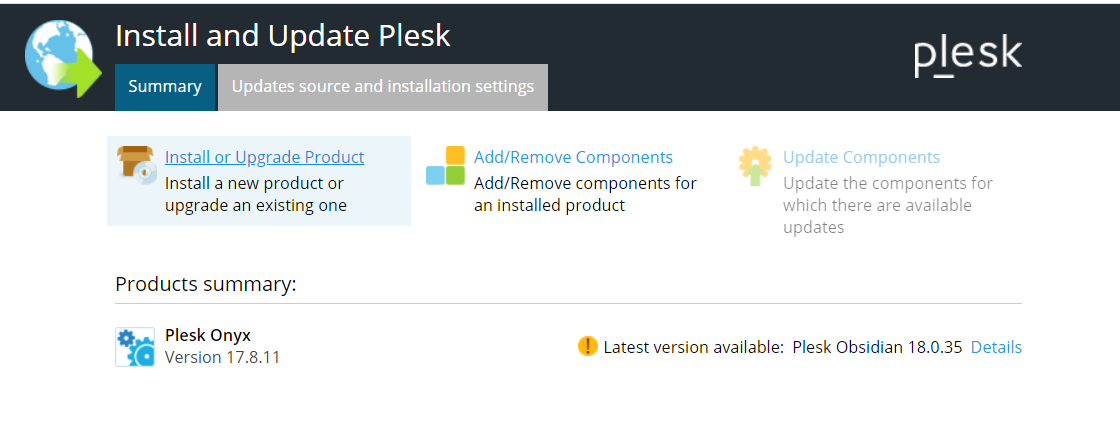Viewport: 1120px width, 435px height.
Task: Click the globe with green arrow icon
Action: 63,59
